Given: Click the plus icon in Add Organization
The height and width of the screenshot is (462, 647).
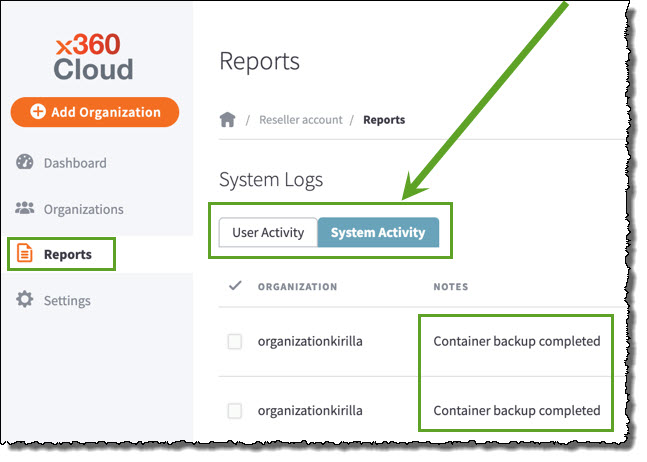Looking at the screenshot, I should point(38,111).
